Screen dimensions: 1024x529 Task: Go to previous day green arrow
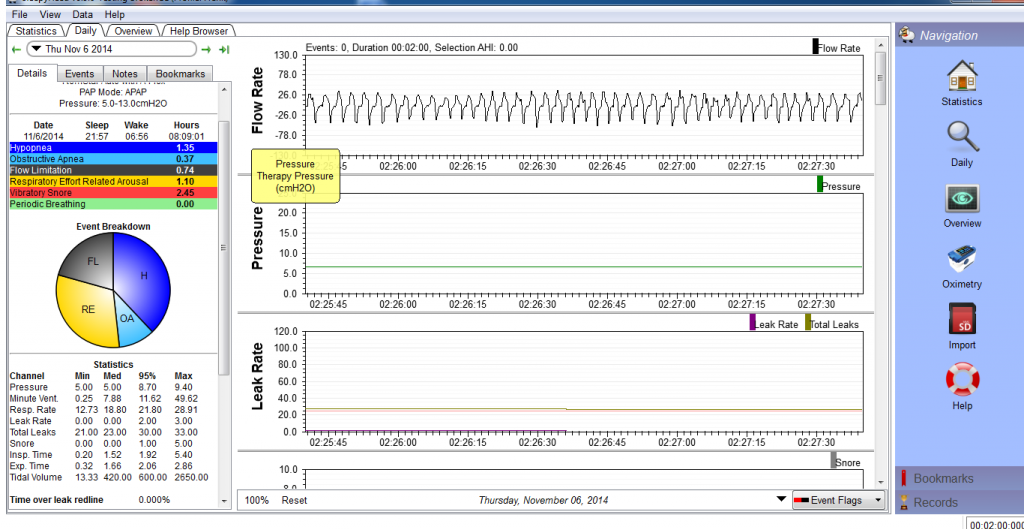point(16,49)
